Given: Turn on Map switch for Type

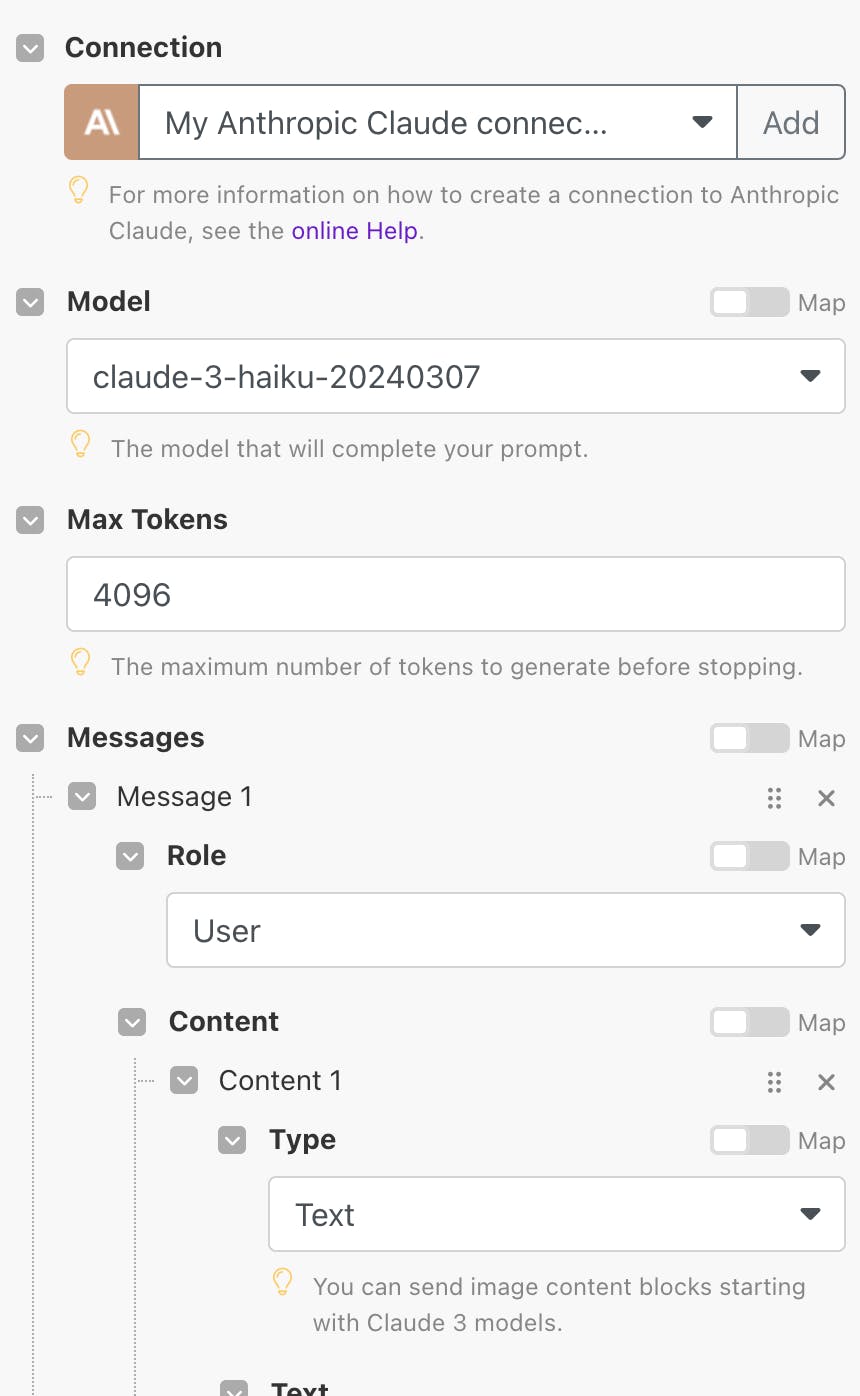Looking at the screenshot, I should [750, 1140].
